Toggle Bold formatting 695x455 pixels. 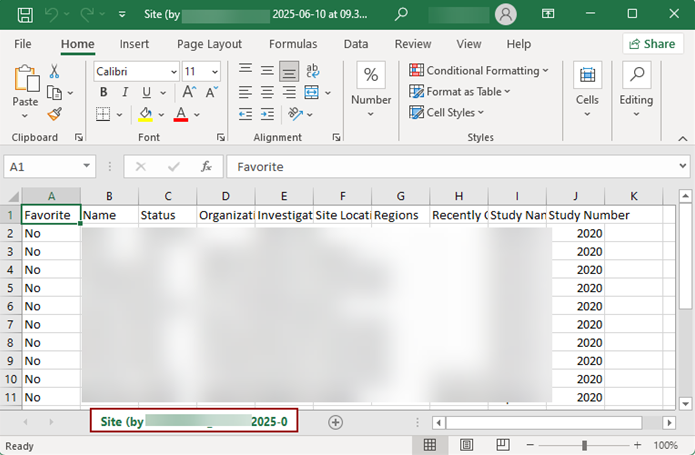(103, 92)
